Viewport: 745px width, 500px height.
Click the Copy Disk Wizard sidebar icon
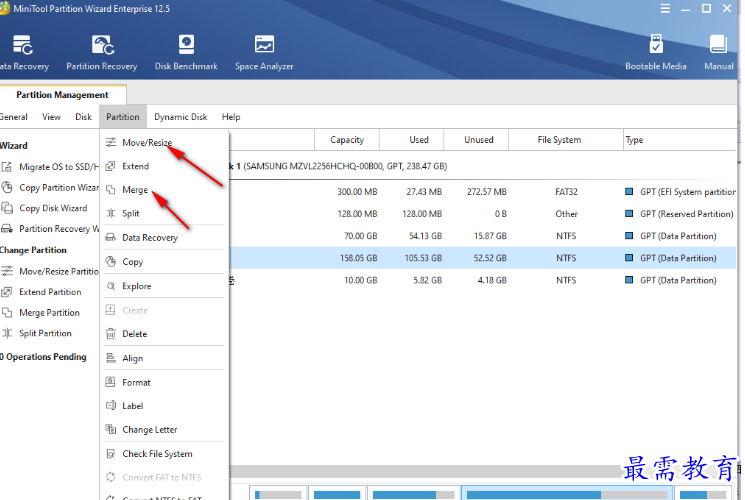(x=7, y=208)
